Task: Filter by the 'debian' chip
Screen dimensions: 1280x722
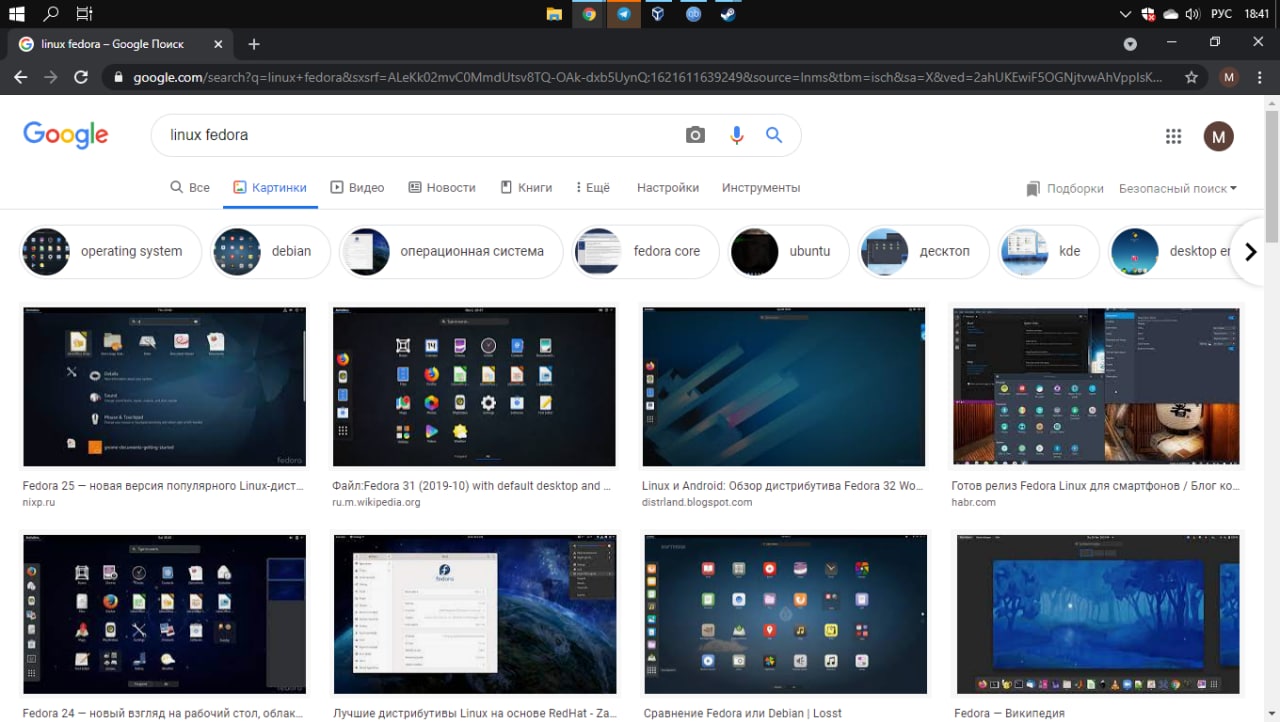Action: tap(270, 252)
